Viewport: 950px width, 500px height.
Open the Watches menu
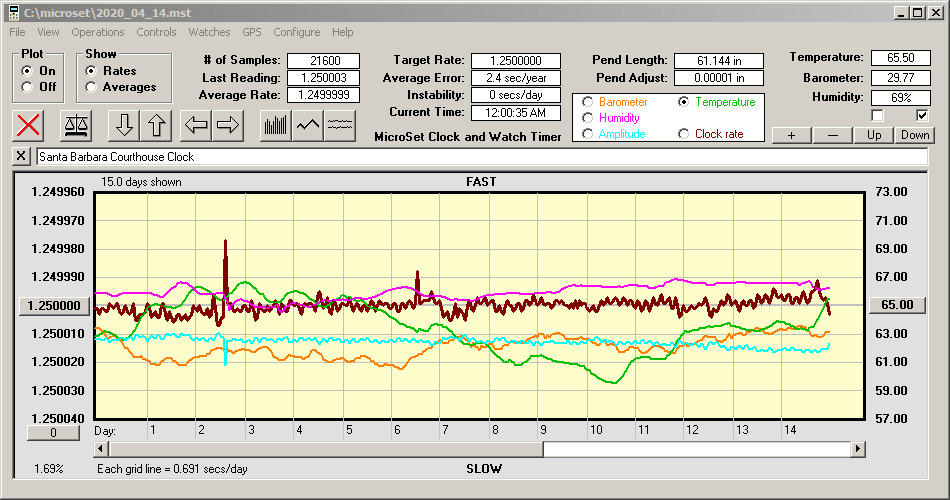[x=209, y=32]
